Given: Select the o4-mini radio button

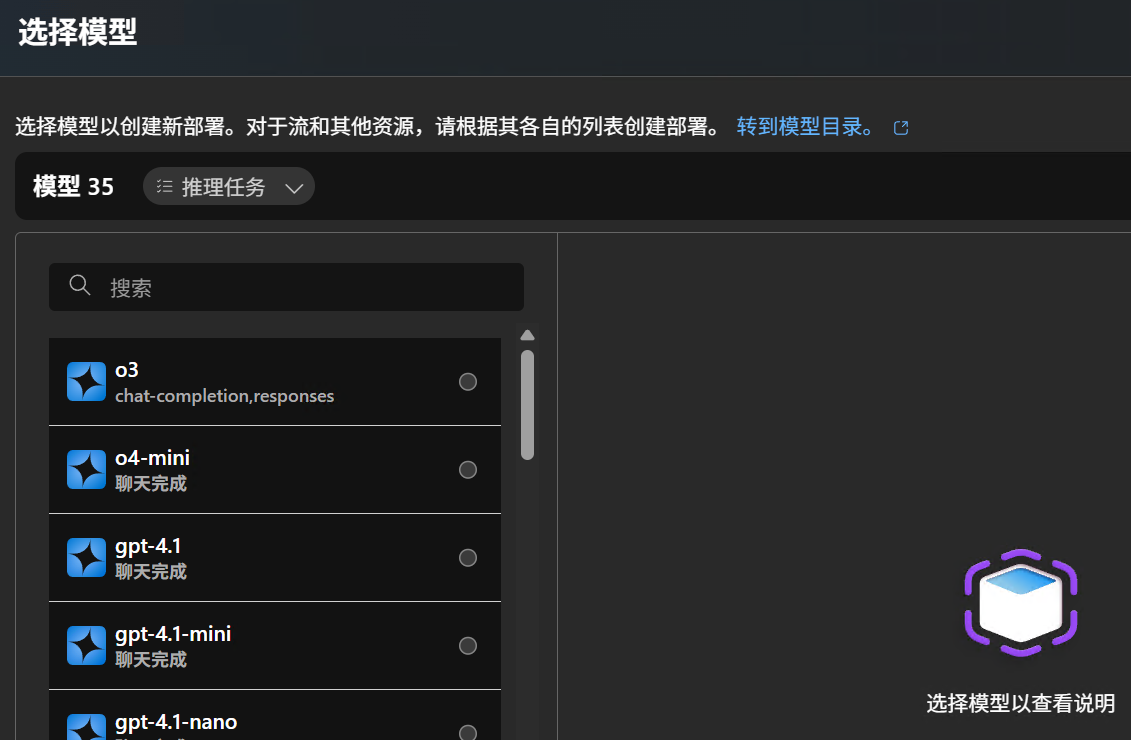Looking at the screenshot, I should click(x=468, y=470).
